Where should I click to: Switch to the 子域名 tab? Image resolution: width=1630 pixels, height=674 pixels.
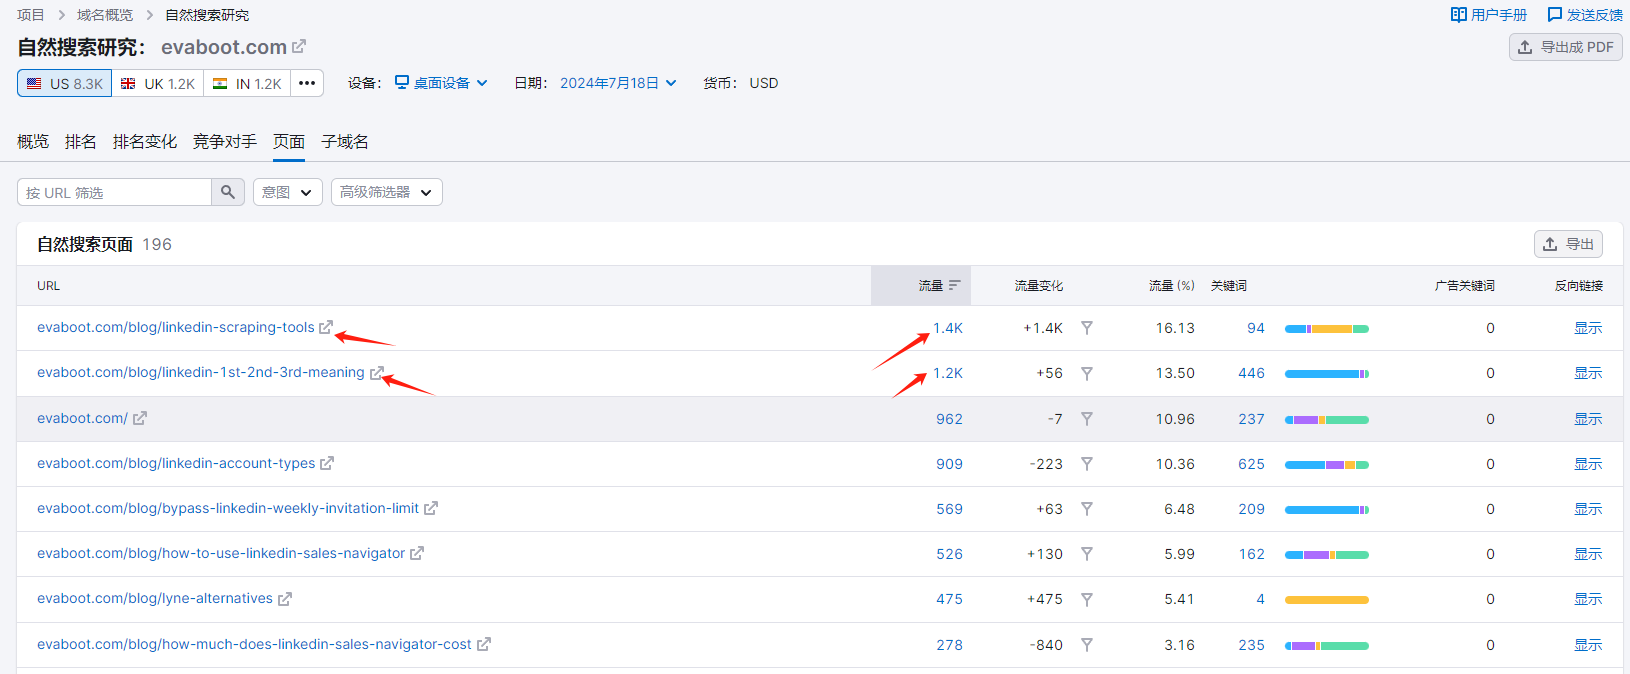pos(345,142)
